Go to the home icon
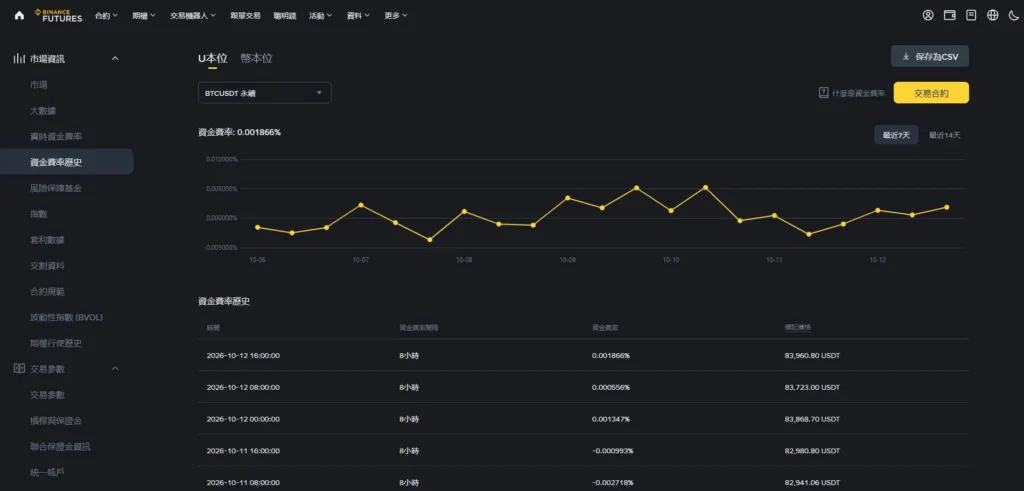The height and width of the screenshot is (491, 1024). [19, 16]
